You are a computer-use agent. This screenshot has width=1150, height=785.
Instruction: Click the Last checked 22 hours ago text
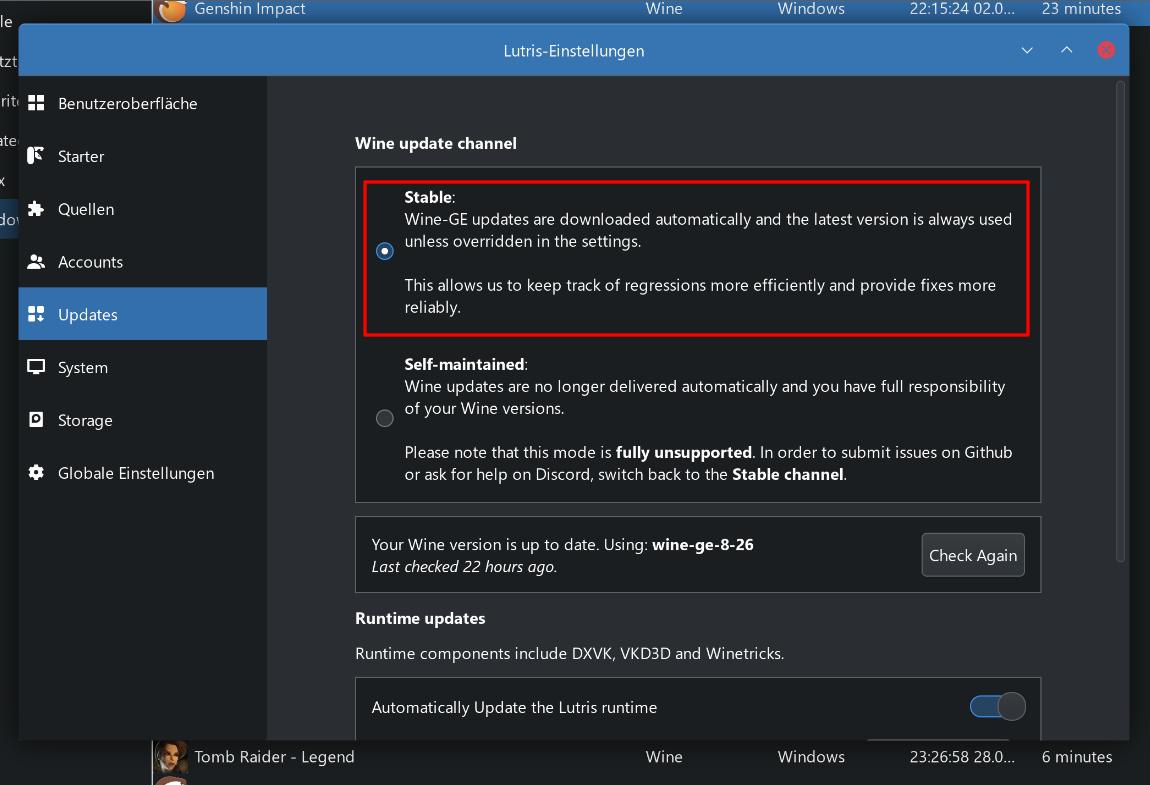[x=464, y=566]
